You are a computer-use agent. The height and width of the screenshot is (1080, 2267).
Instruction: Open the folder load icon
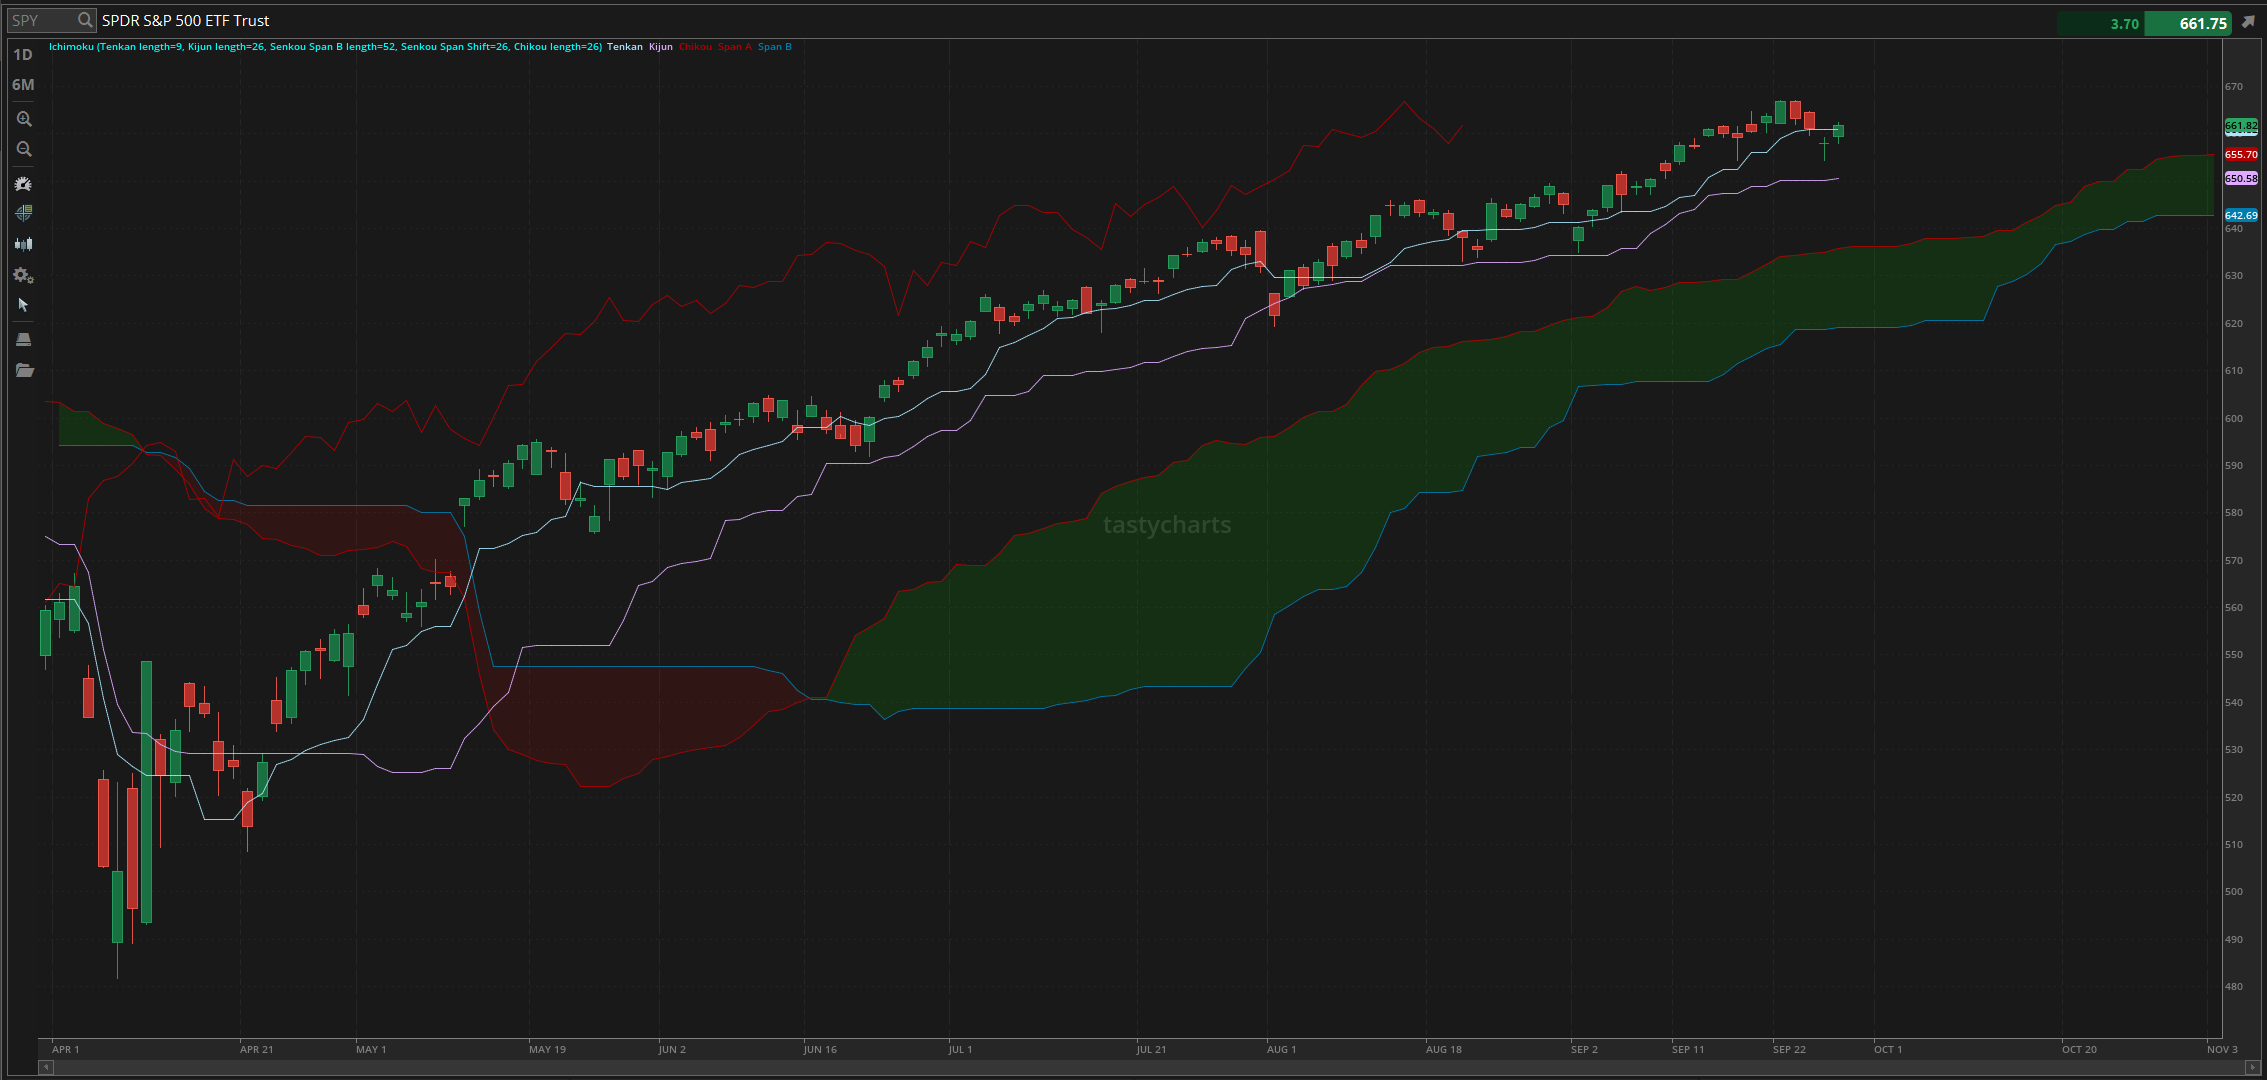[x=24, y=370]
